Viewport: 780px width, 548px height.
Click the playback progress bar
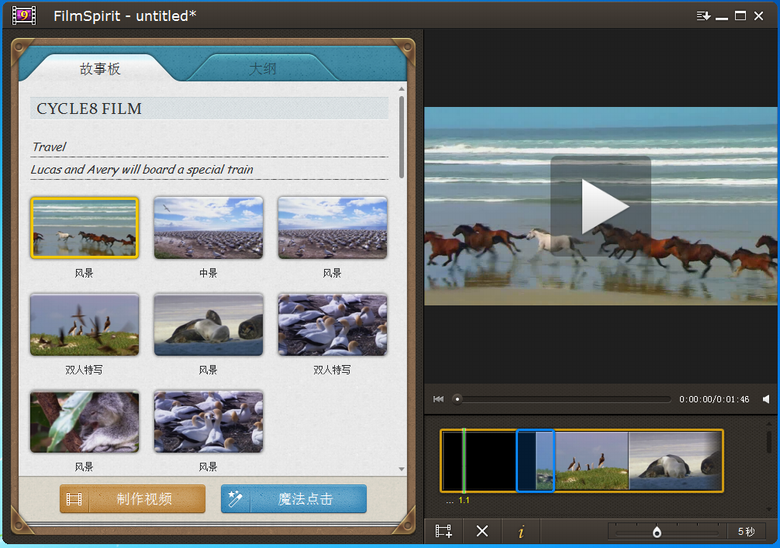[x=565, y=399]
